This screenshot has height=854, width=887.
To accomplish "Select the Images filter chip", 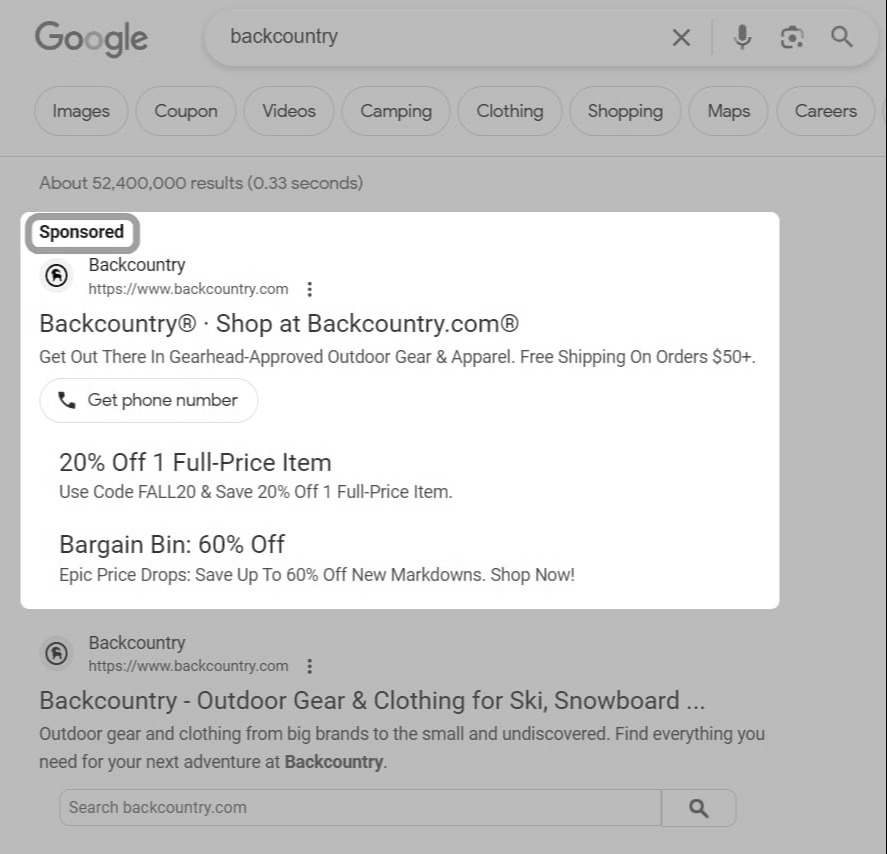I will point(81,111).
